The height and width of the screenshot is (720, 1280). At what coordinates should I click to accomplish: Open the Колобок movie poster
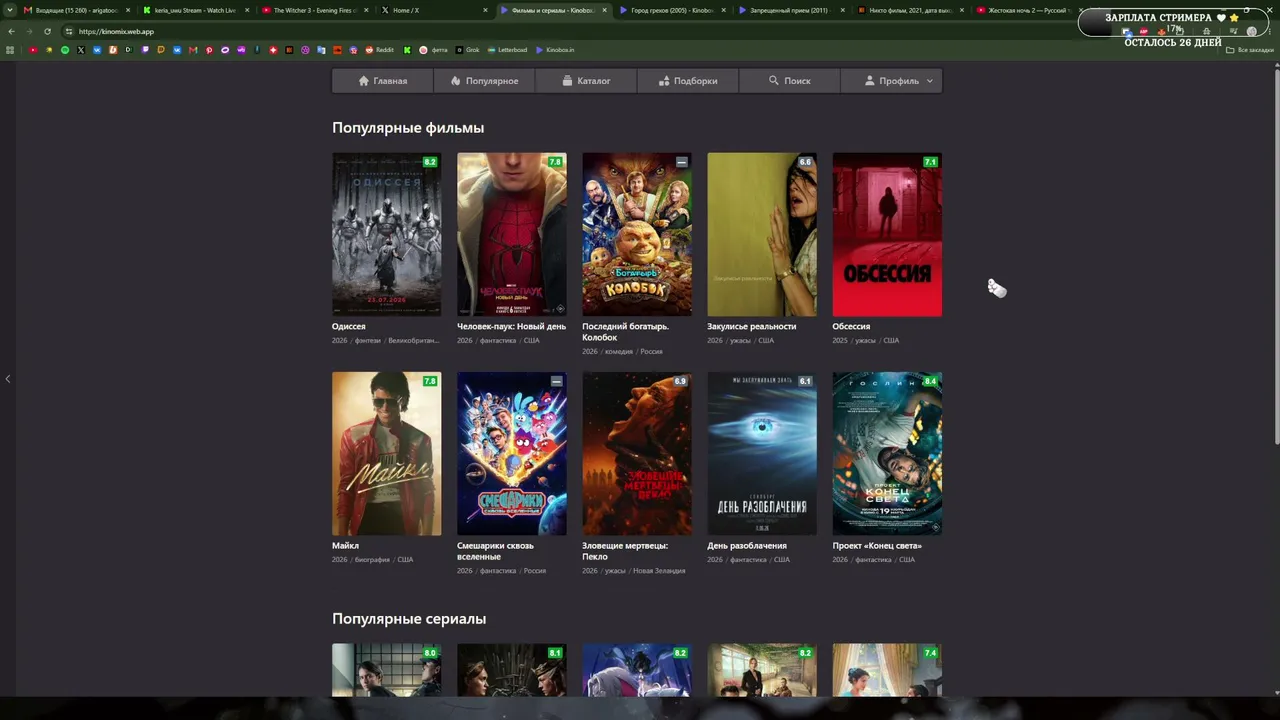coord(637,234)
